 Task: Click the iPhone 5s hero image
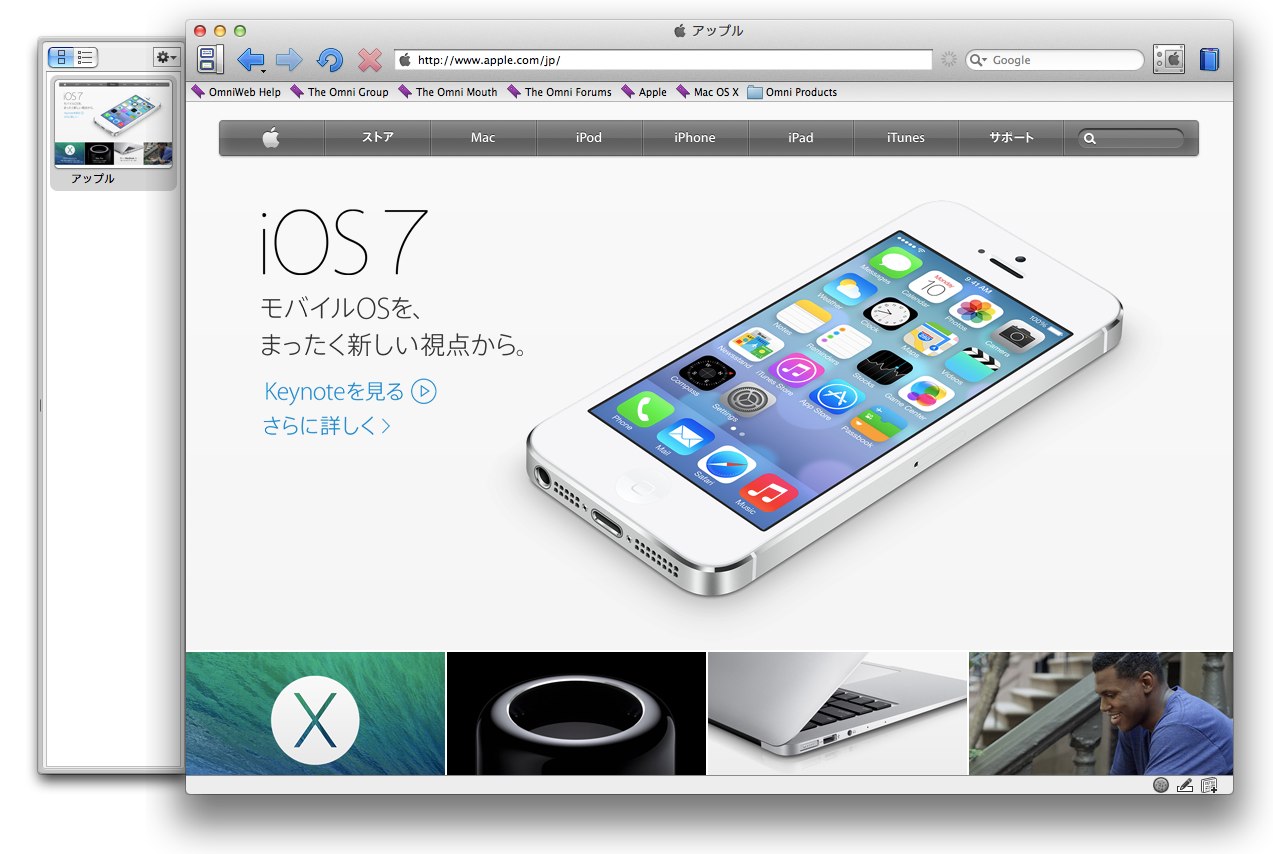[825, 400]
